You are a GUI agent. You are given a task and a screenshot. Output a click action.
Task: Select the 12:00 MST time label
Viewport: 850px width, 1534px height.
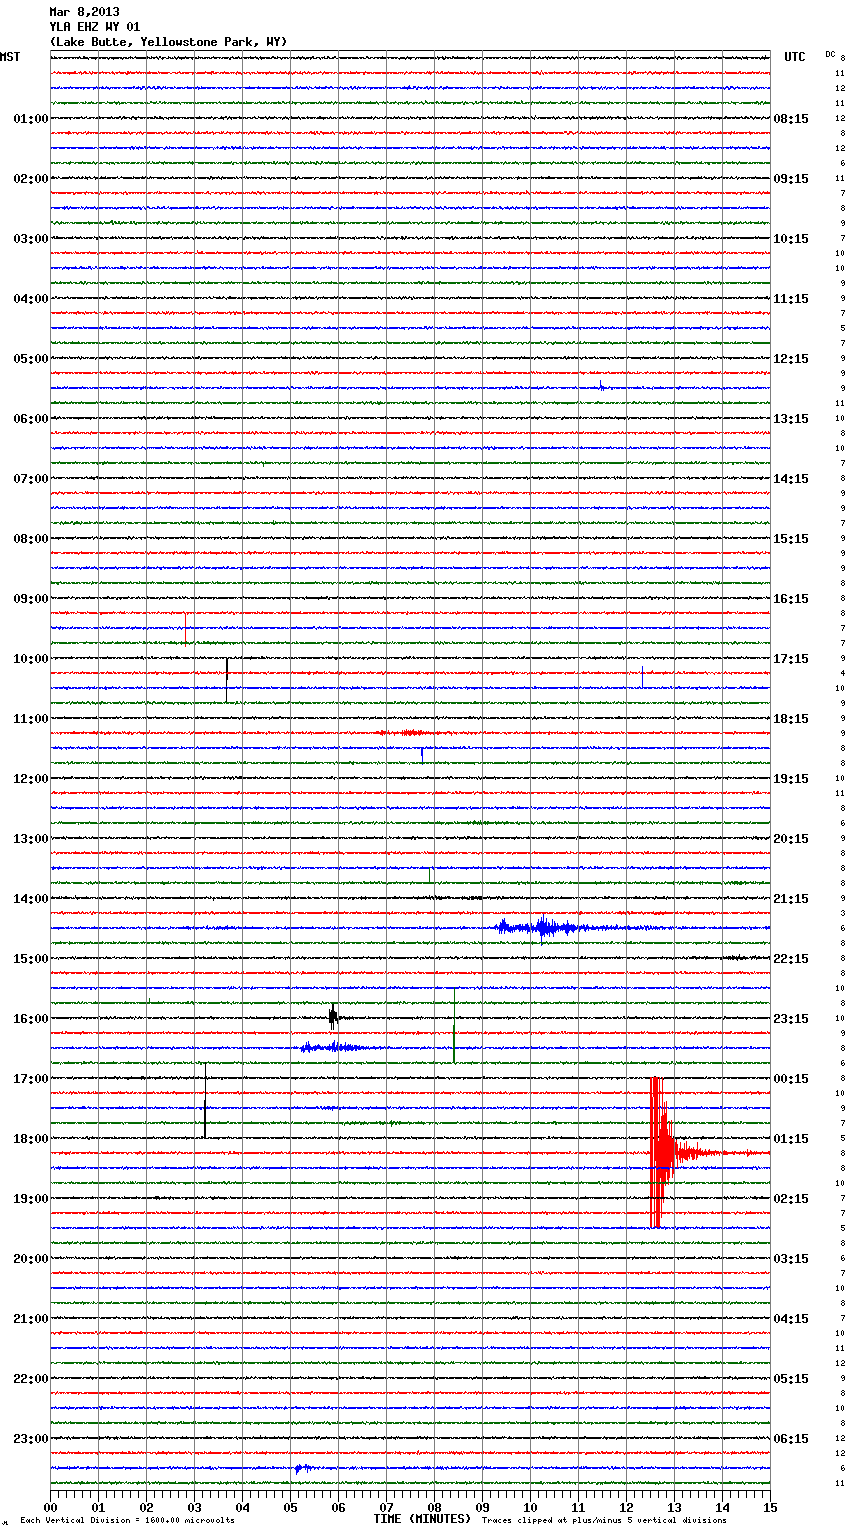click(x=31, y=779)
